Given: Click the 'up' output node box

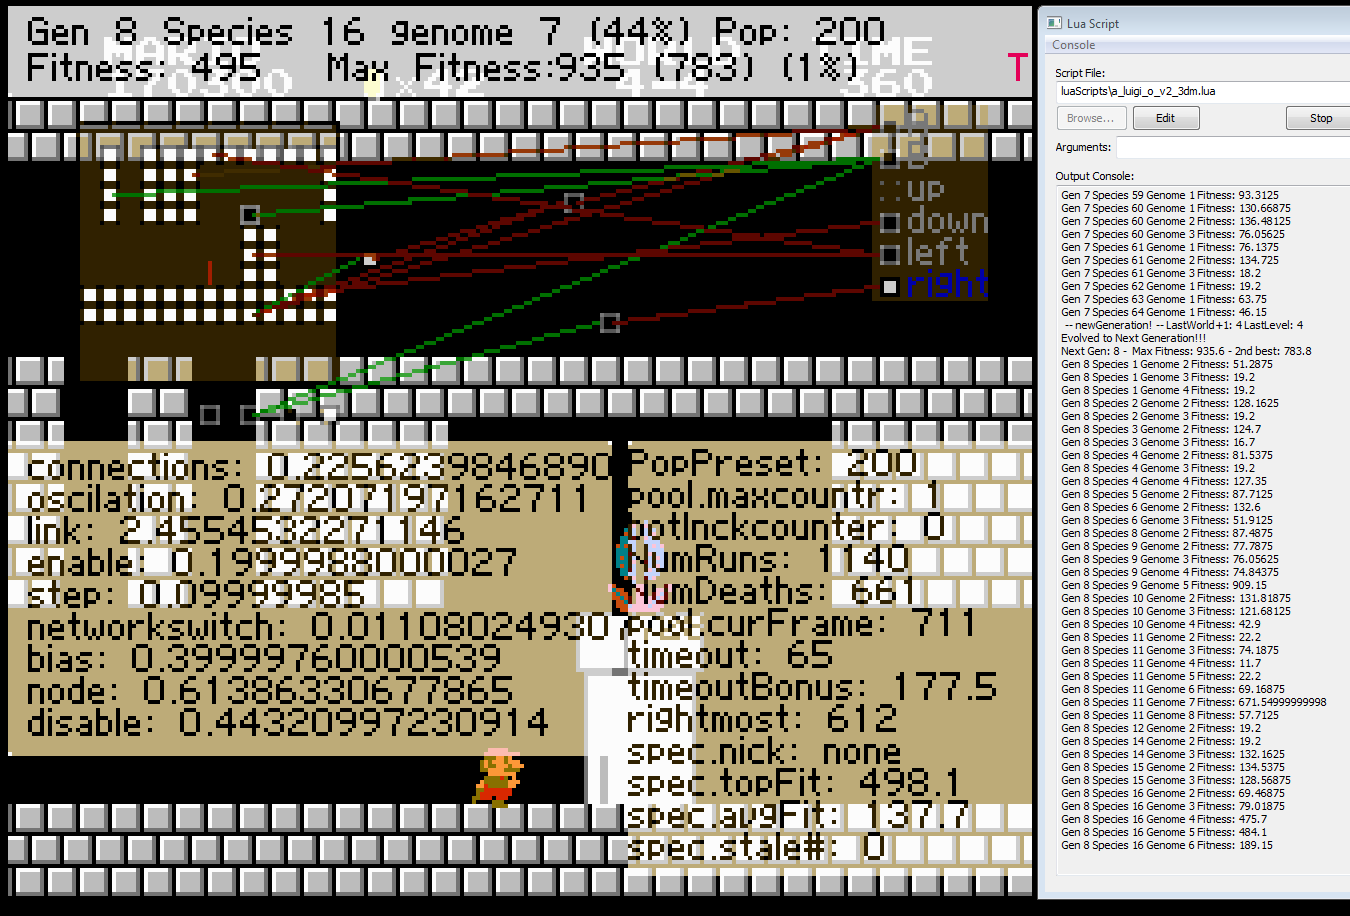Looking at the screenshot, I should coord(889,190).
